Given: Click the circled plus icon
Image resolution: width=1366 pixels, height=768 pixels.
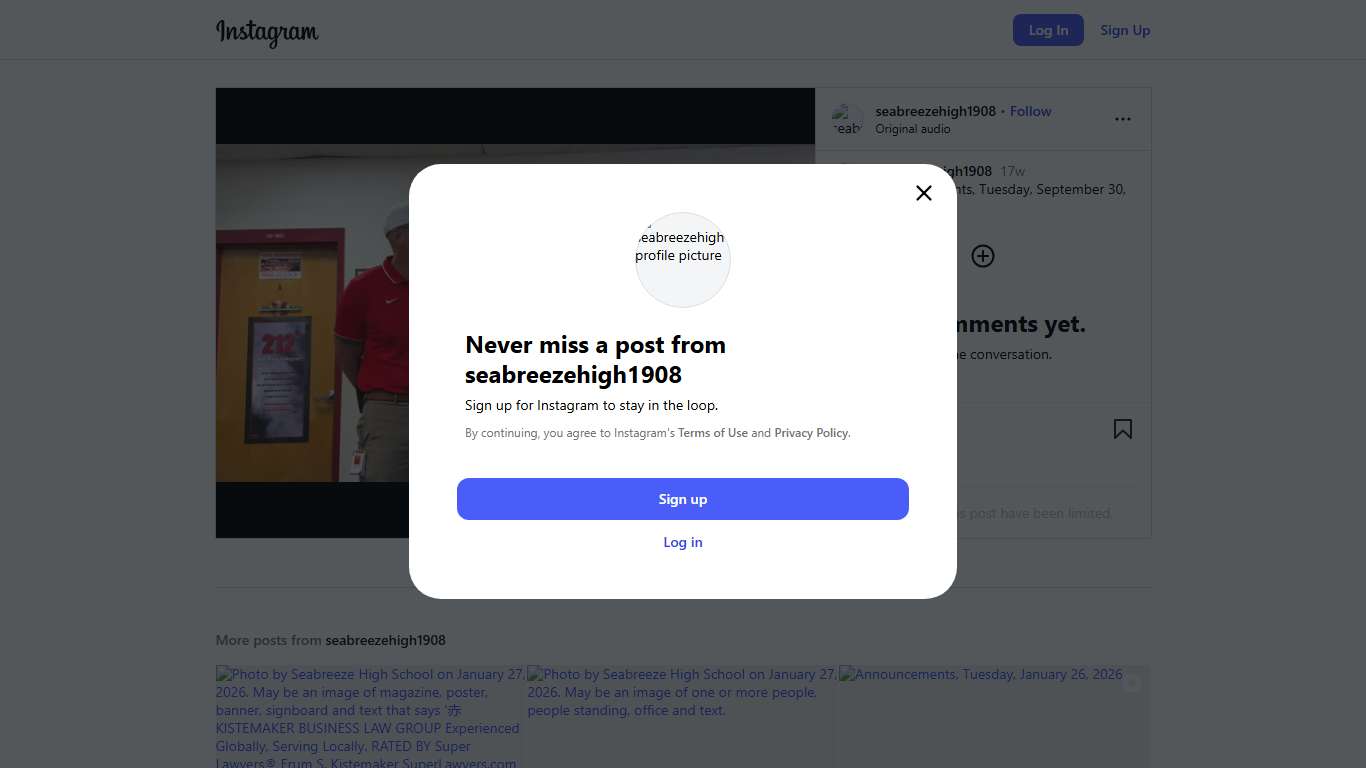Looking at the screenshot, I should point(983,256).
